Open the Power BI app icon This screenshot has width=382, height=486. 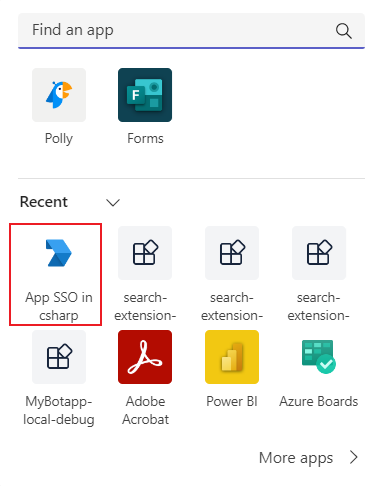[232, 357]
